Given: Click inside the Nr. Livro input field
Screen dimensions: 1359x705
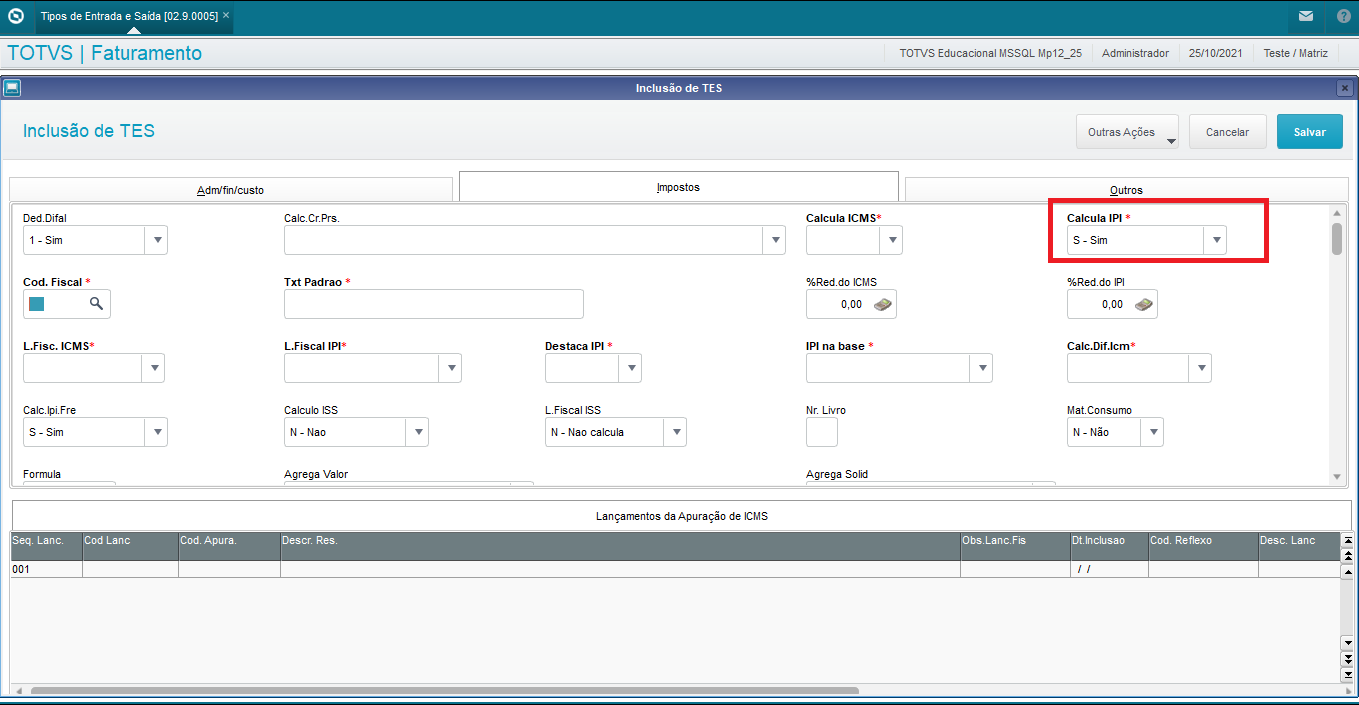Looking at the screenshot, I should click(821, 432).
